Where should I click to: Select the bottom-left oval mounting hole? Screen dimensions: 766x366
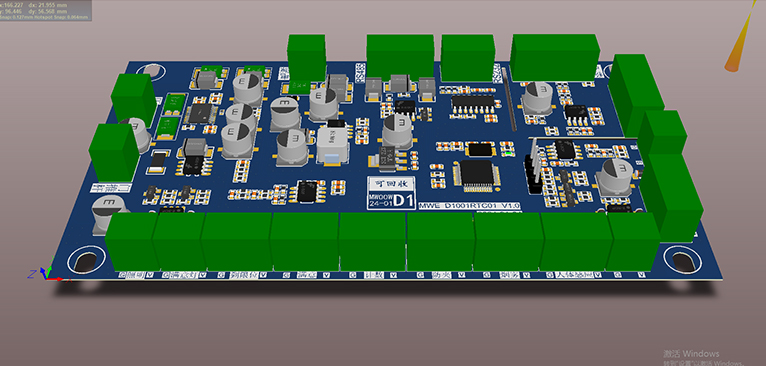[87, 260]
